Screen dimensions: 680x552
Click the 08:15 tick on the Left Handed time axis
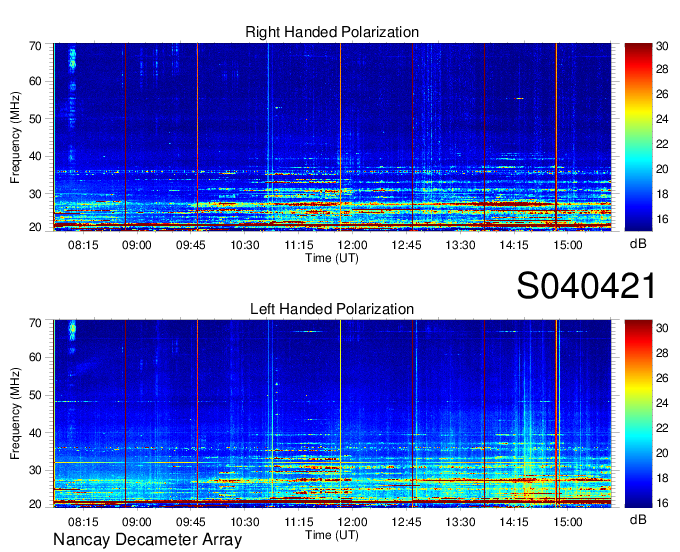(x=83, y=522)
